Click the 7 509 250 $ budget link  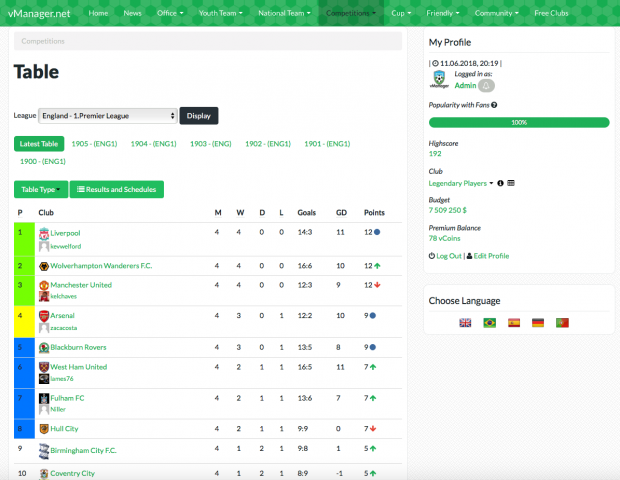pyautogui.click(x=448, y=210)
